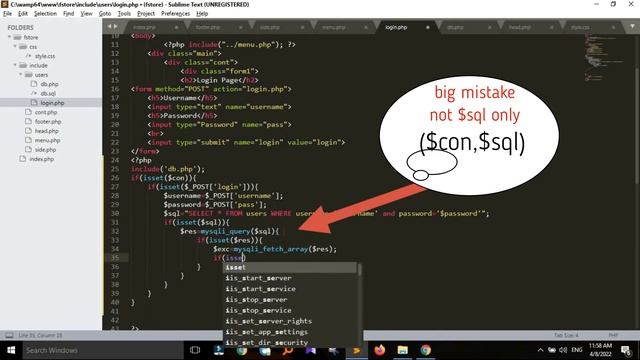Click the PHP syntax selector

point(613,336)
